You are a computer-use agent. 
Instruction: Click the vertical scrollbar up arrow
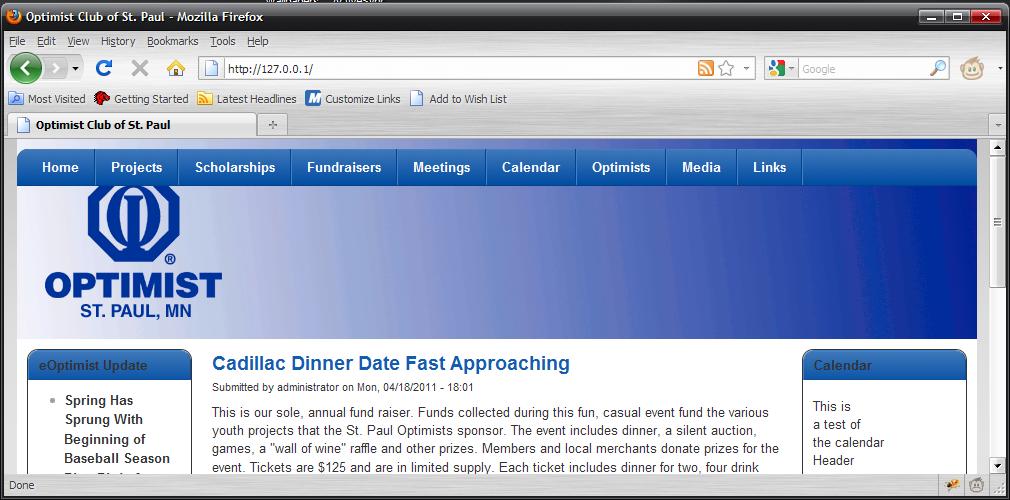coord(997,148)
